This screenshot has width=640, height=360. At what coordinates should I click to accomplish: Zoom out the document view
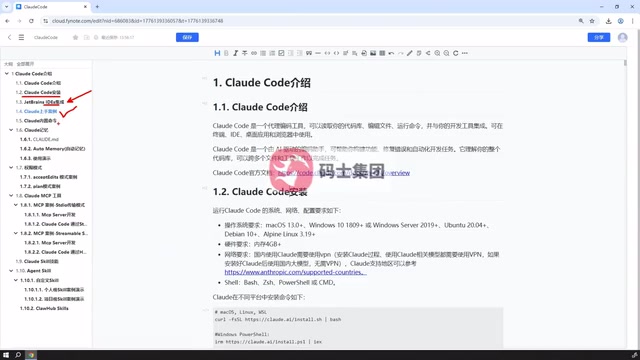(x=447, y=53)
